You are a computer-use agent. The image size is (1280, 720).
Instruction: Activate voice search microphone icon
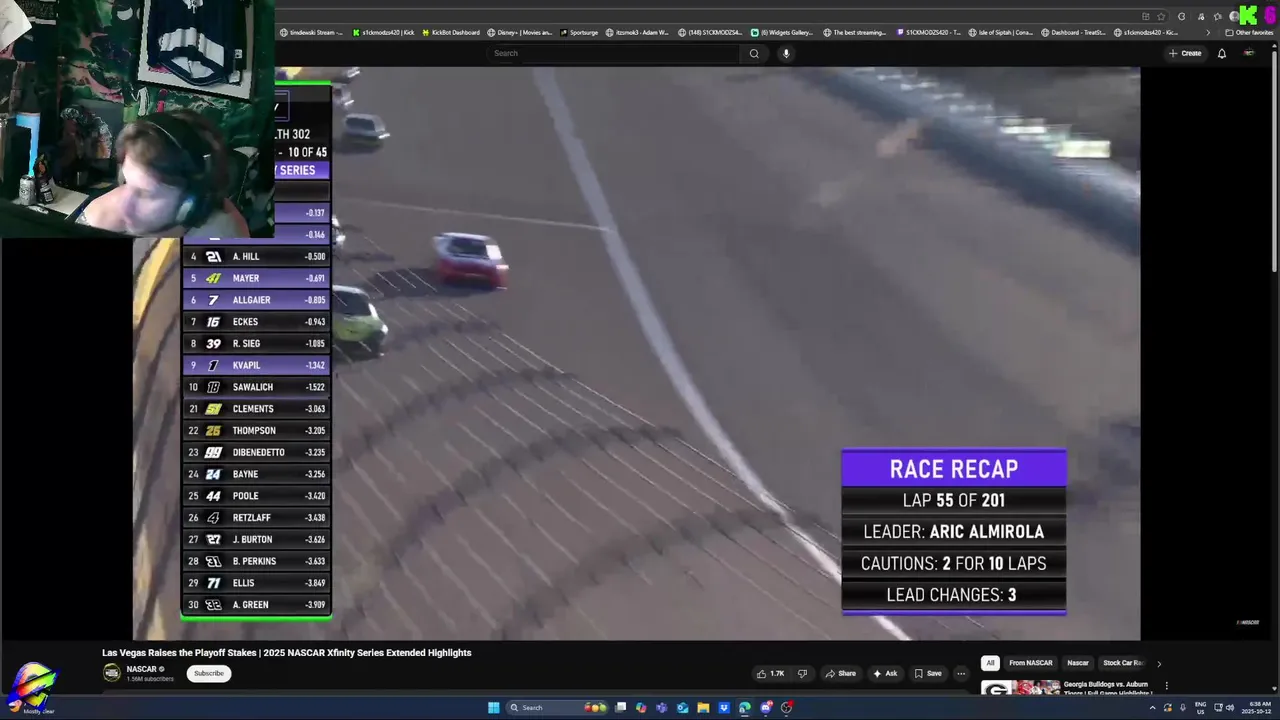[x=786, y=53]
